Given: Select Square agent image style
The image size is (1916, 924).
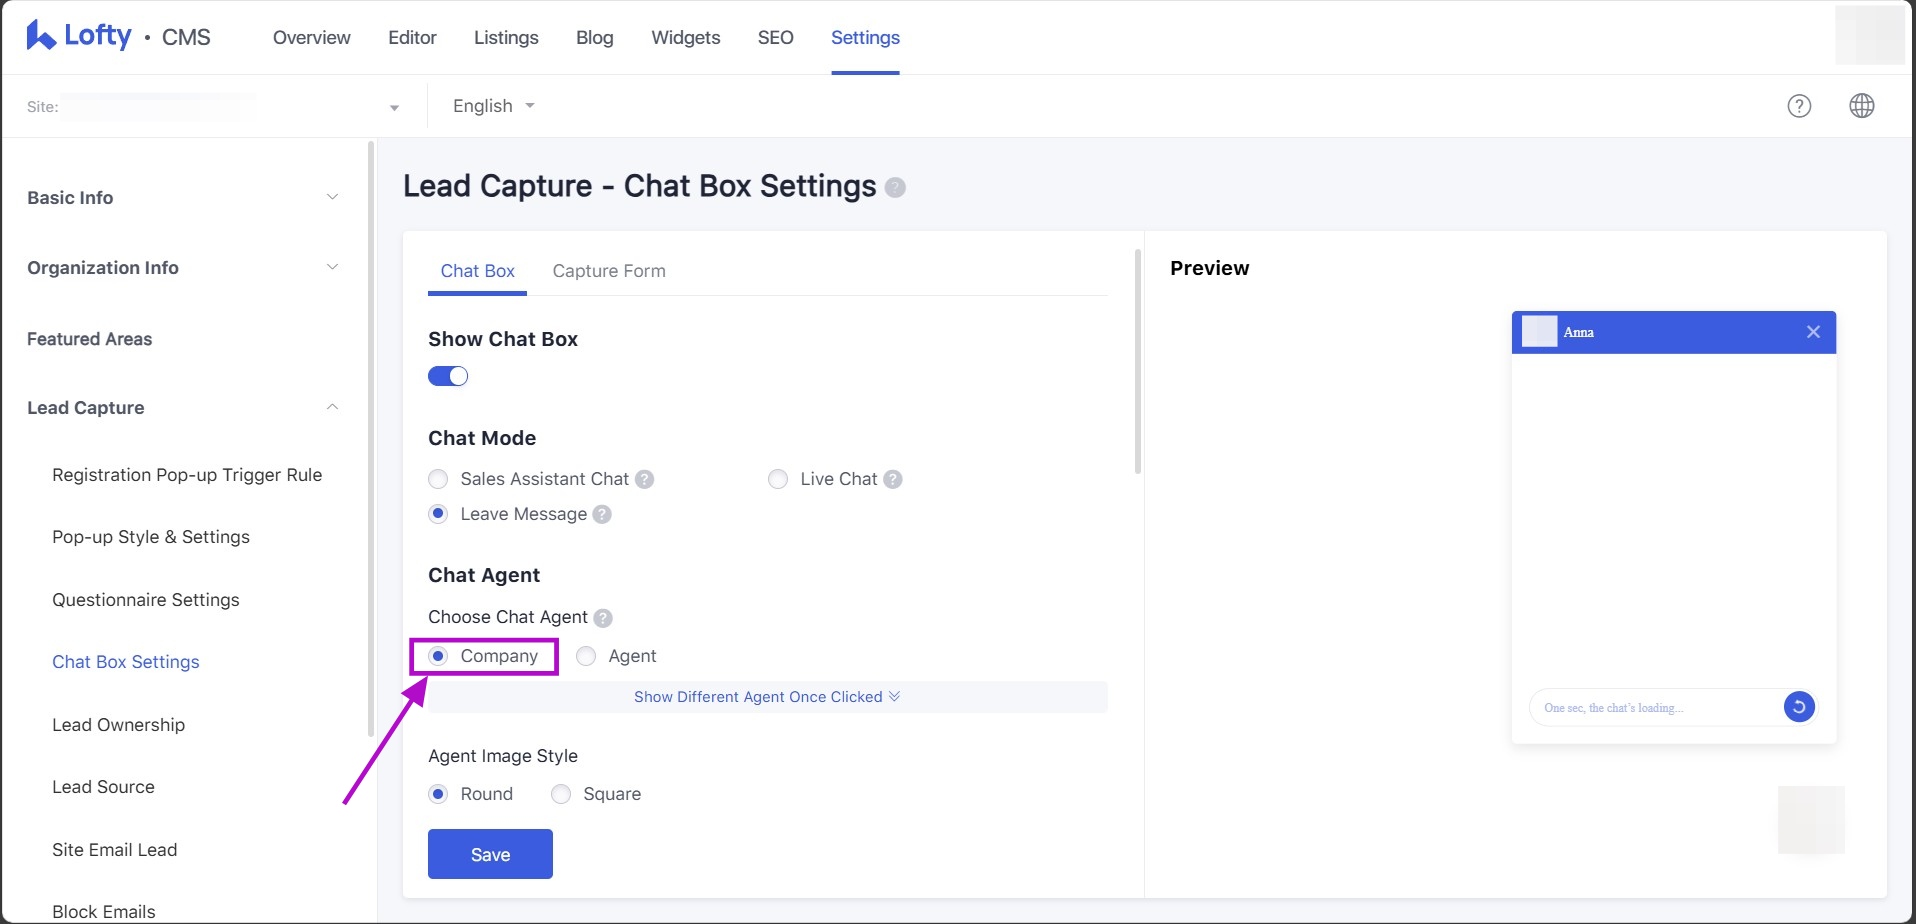Looking at the screenshot, I should (561, 794).
